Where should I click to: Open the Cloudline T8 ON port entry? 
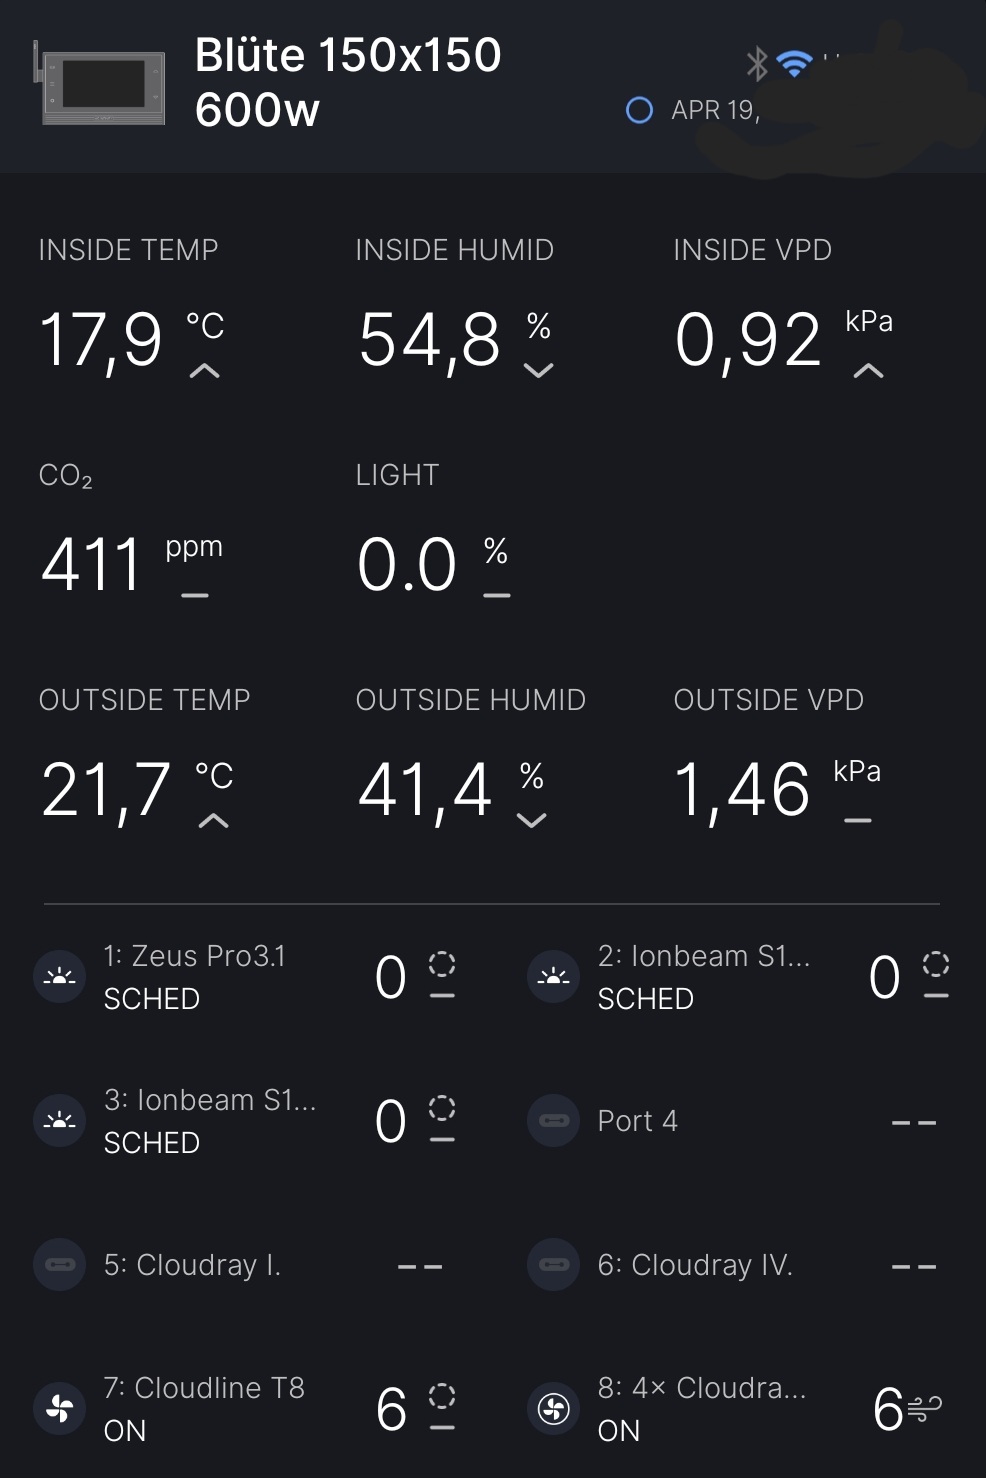(x=204, y=1409)
